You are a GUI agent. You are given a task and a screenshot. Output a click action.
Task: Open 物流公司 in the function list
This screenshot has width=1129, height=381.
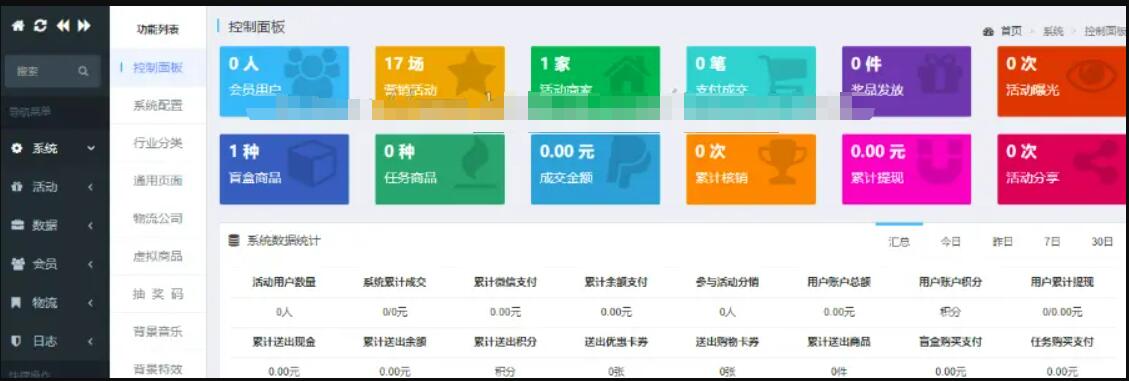pyautogui.click(x=158, y=218)
